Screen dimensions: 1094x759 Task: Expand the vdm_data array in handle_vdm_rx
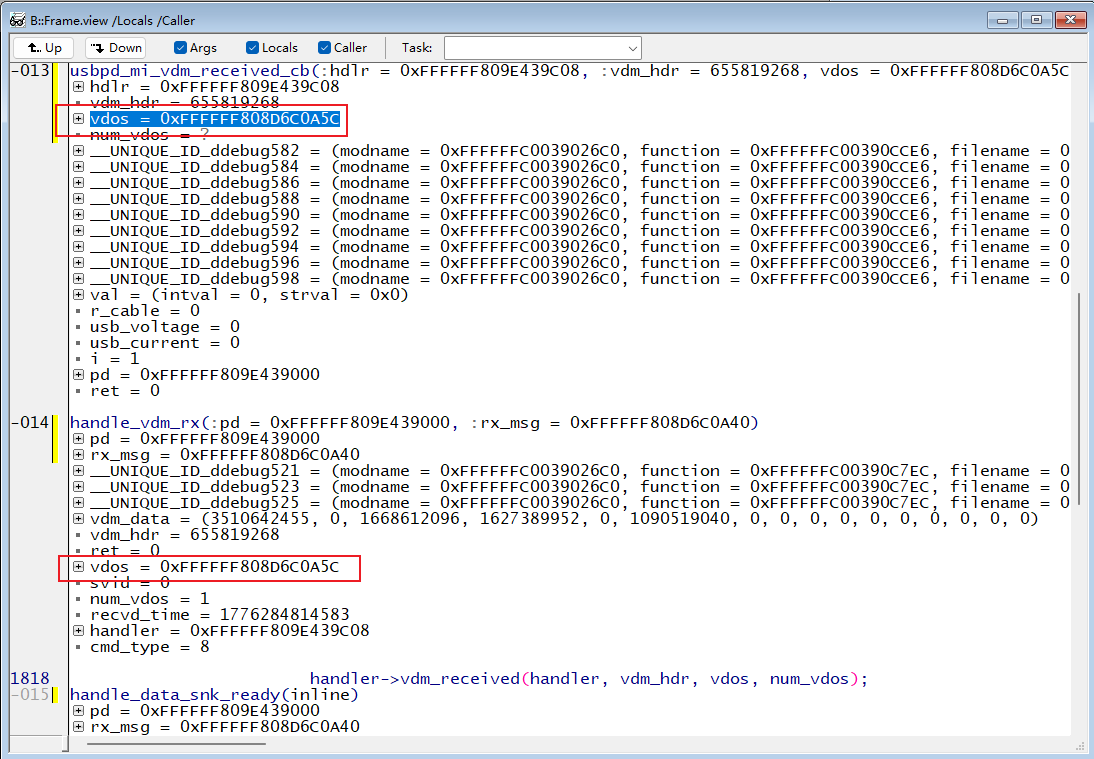pos(79,519)
